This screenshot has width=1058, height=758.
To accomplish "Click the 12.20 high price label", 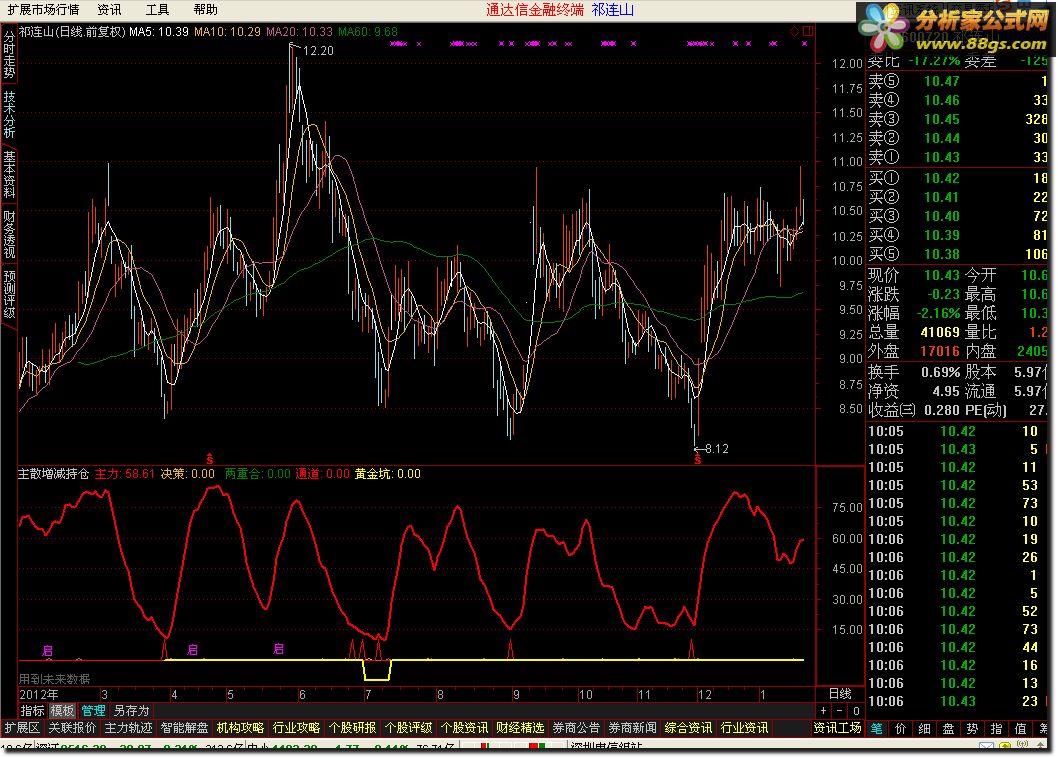I will point(318,51).
